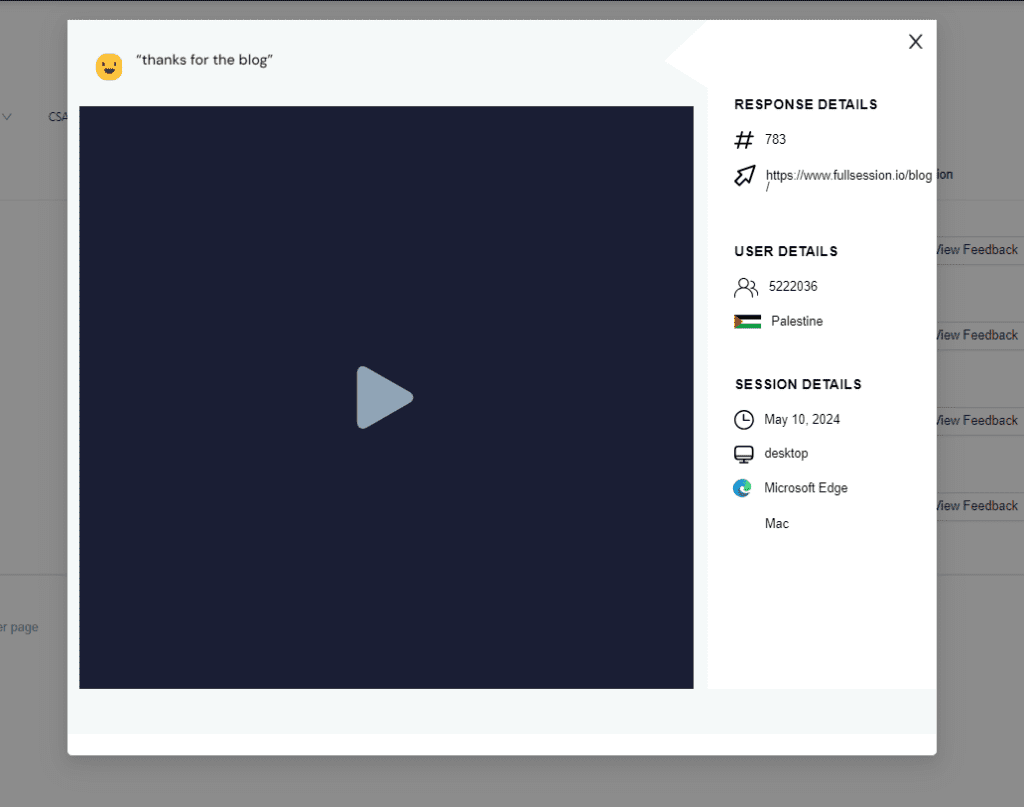The image size is (1024, 807).
Task: Click the arrow cursor icon beside URL
Action: pos(745,176)
